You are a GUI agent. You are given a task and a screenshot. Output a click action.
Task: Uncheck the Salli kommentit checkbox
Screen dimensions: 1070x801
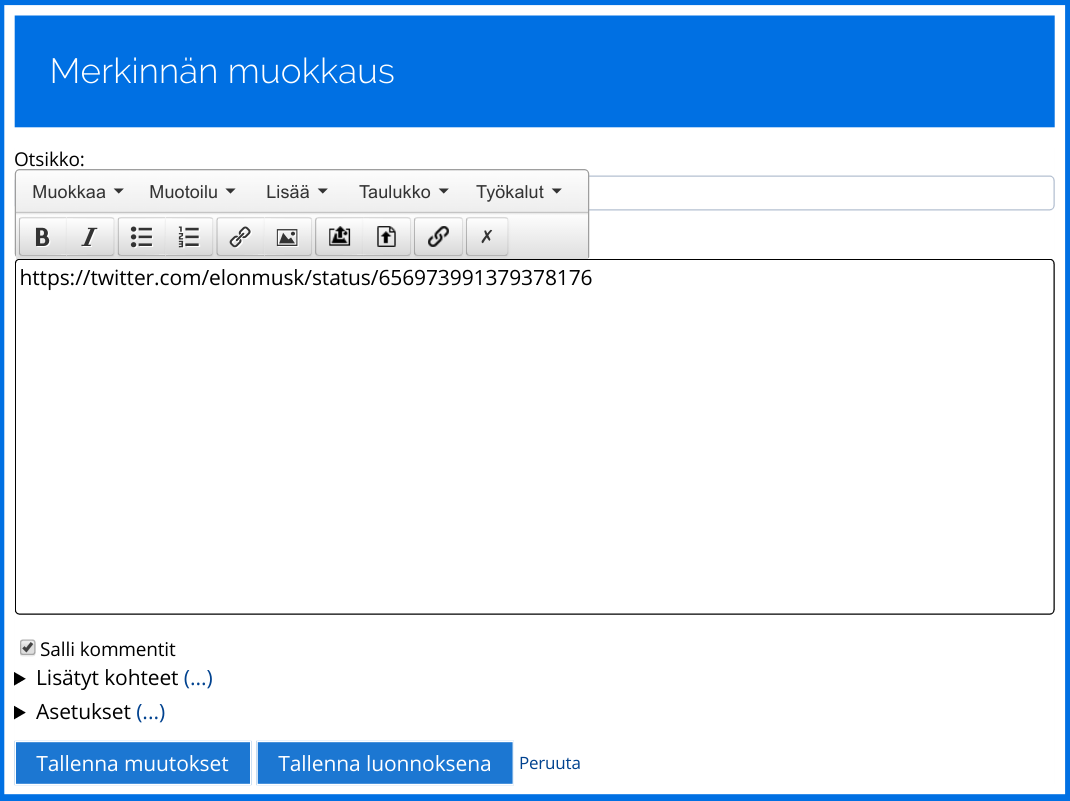(28, 648)
